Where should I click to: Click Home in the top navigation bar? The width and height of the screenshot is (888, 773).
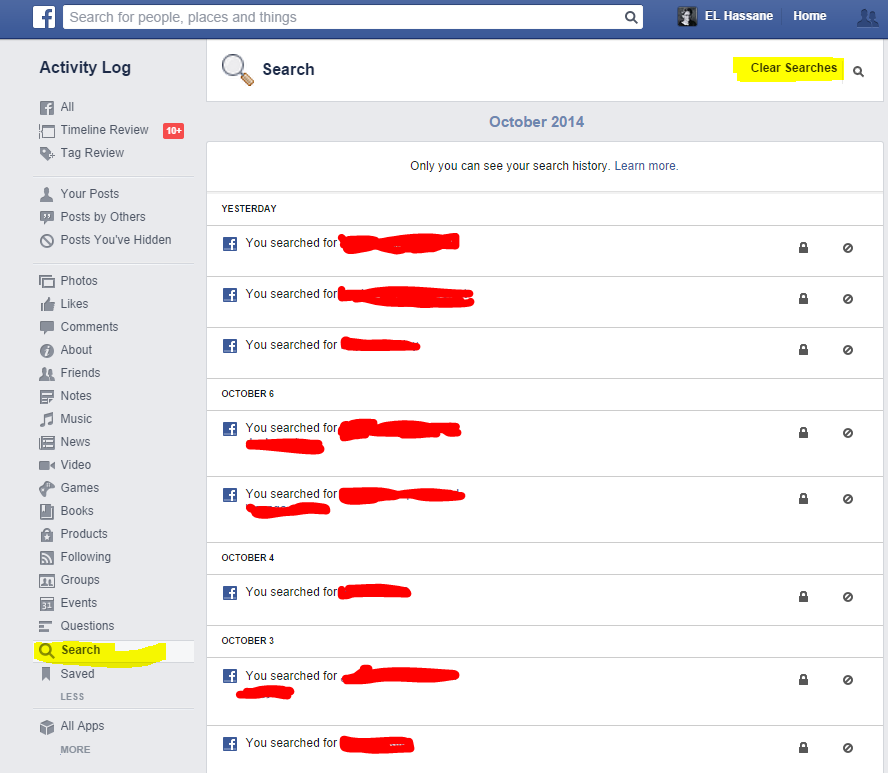[809, 16]
